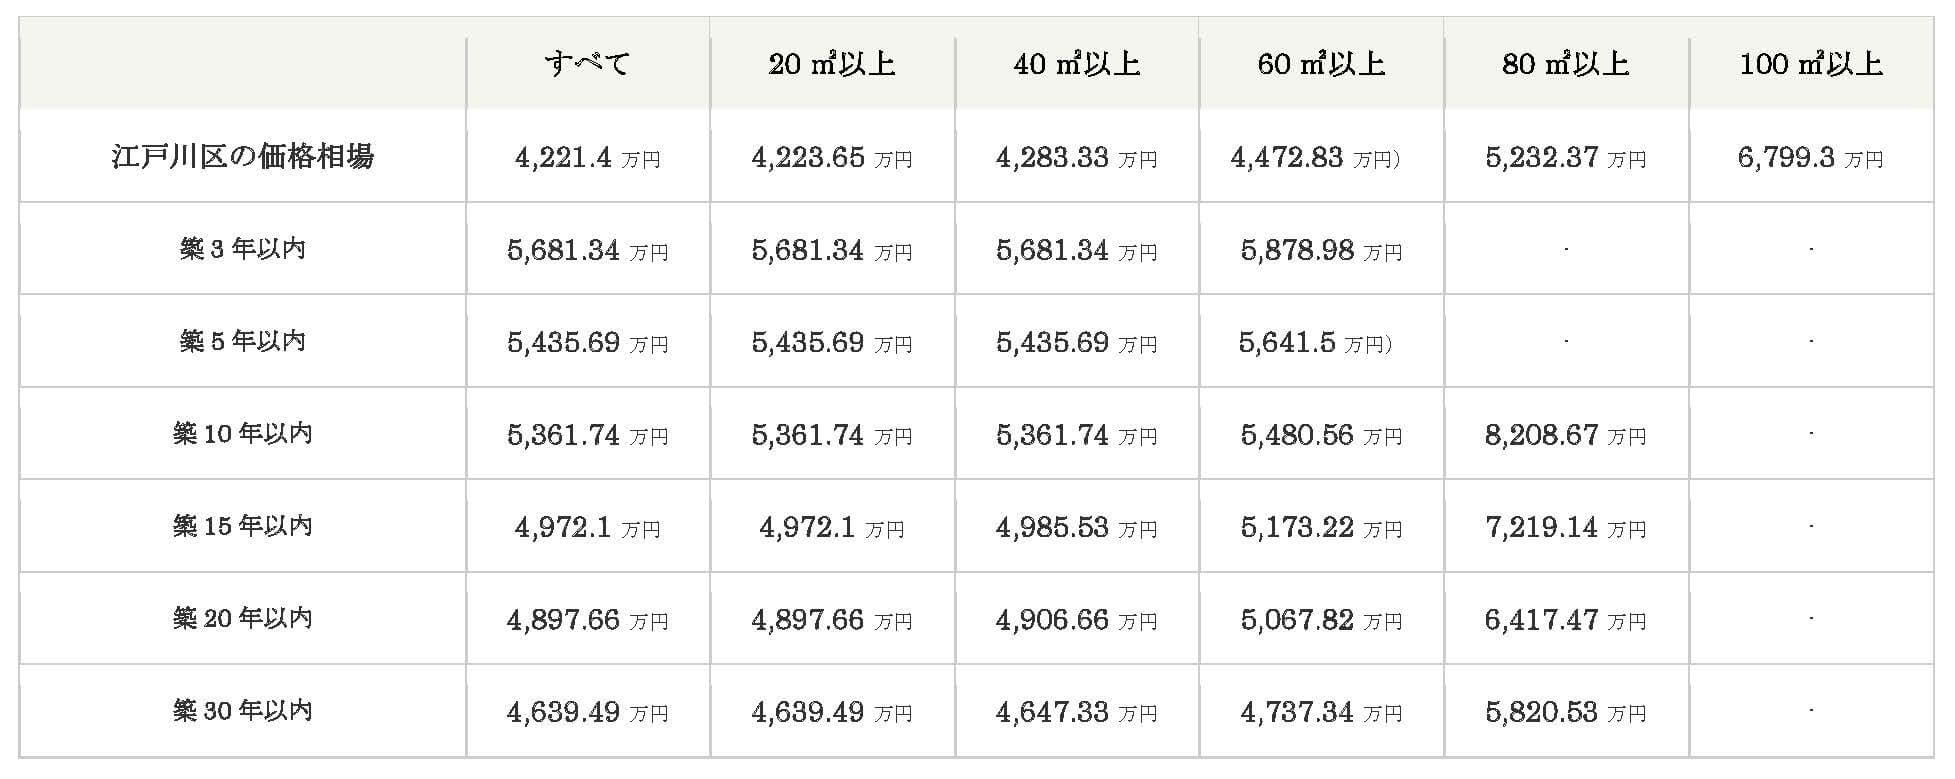Click the 築30年以内 row label
Screen dimensions: 1955x779
[243, 710]
